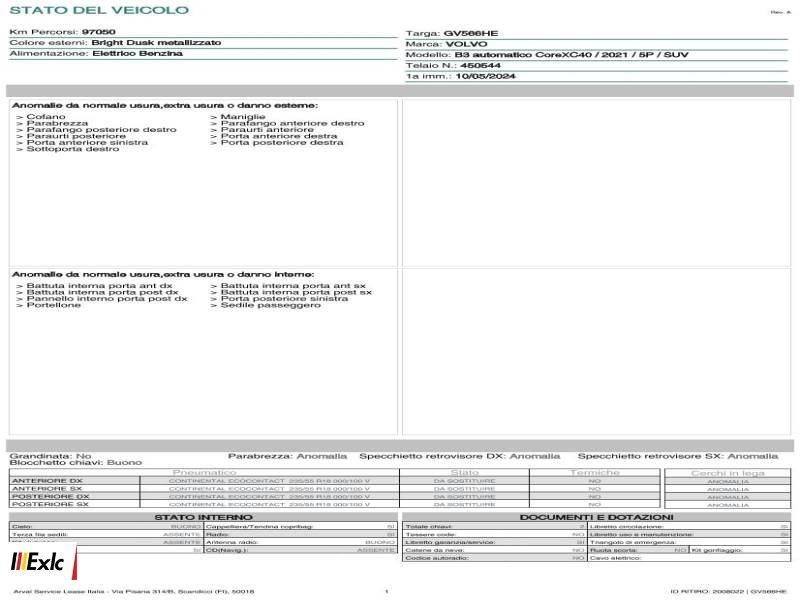Click the 'Stato' column header
800x600 pixels.
click(464, 473)
